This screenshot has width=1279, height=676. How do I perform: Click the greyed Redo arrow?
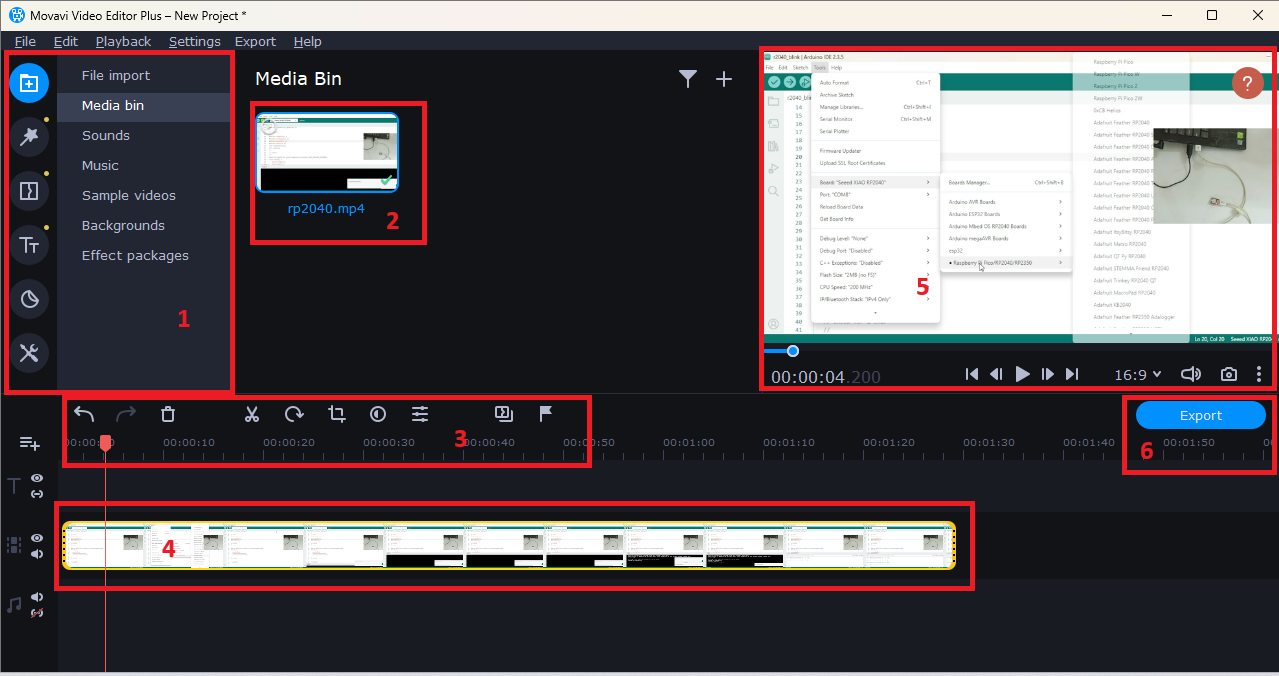126,413
